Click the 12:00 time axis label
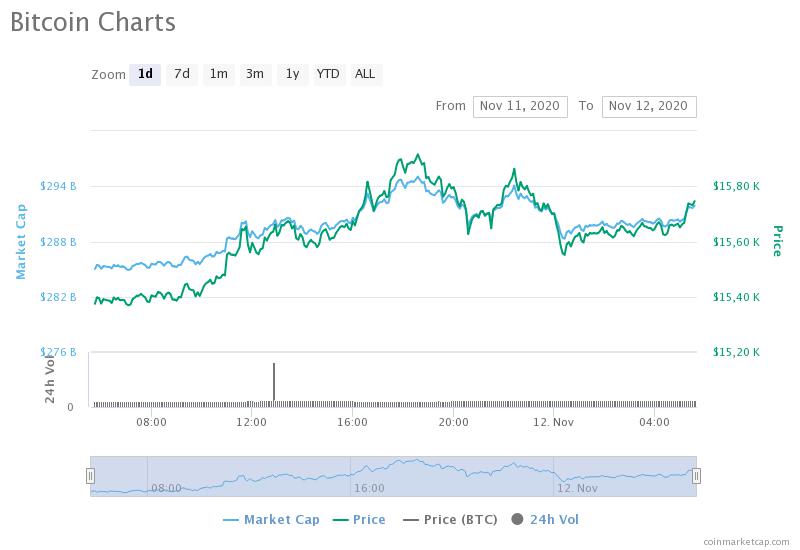 [252, 422]
